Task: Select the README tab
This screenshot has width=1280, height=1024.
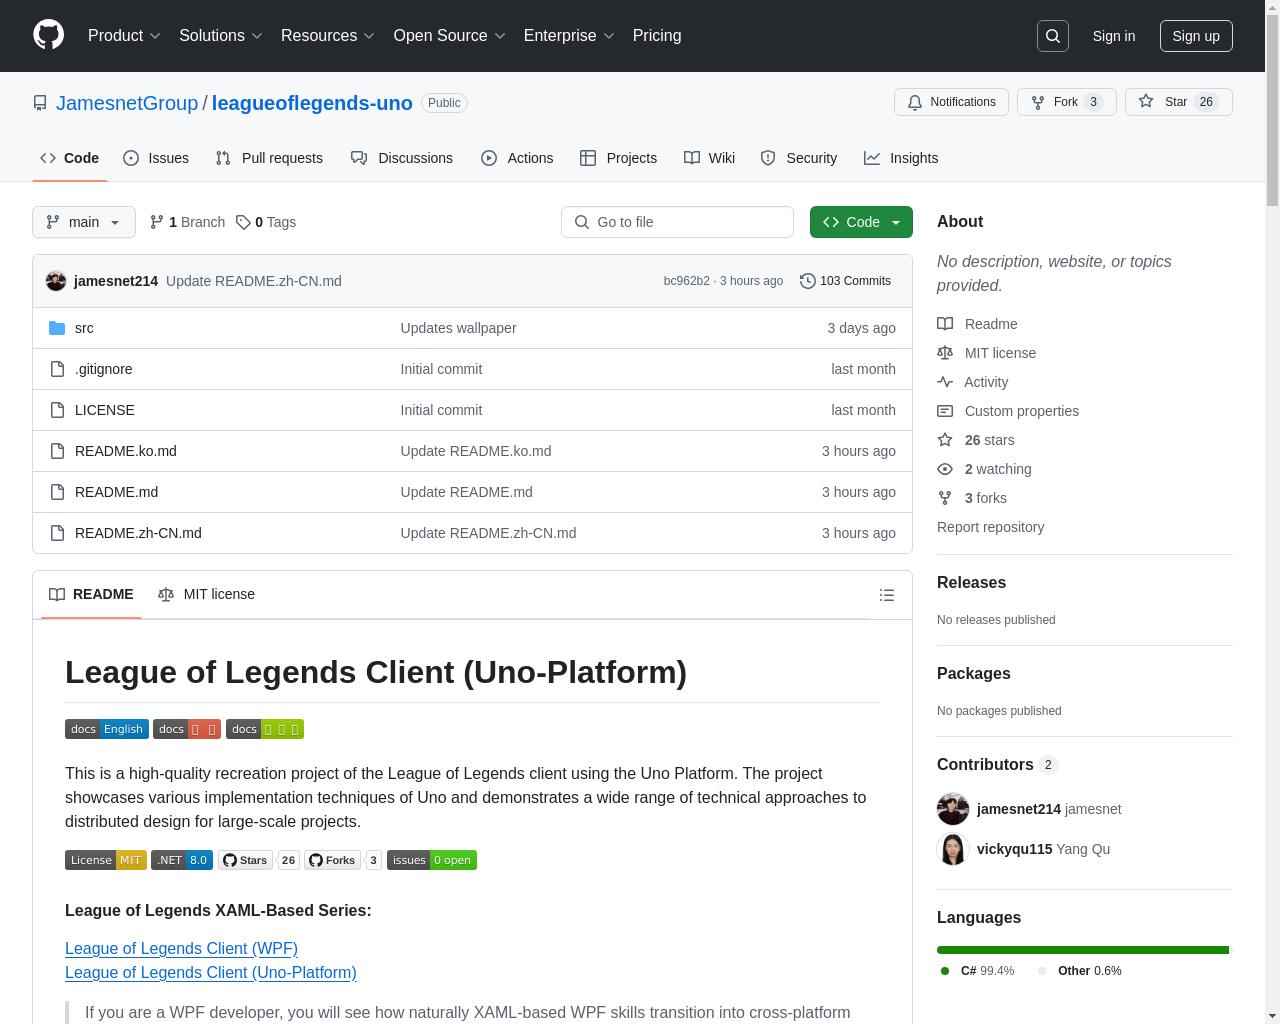Action: (91, 594)
